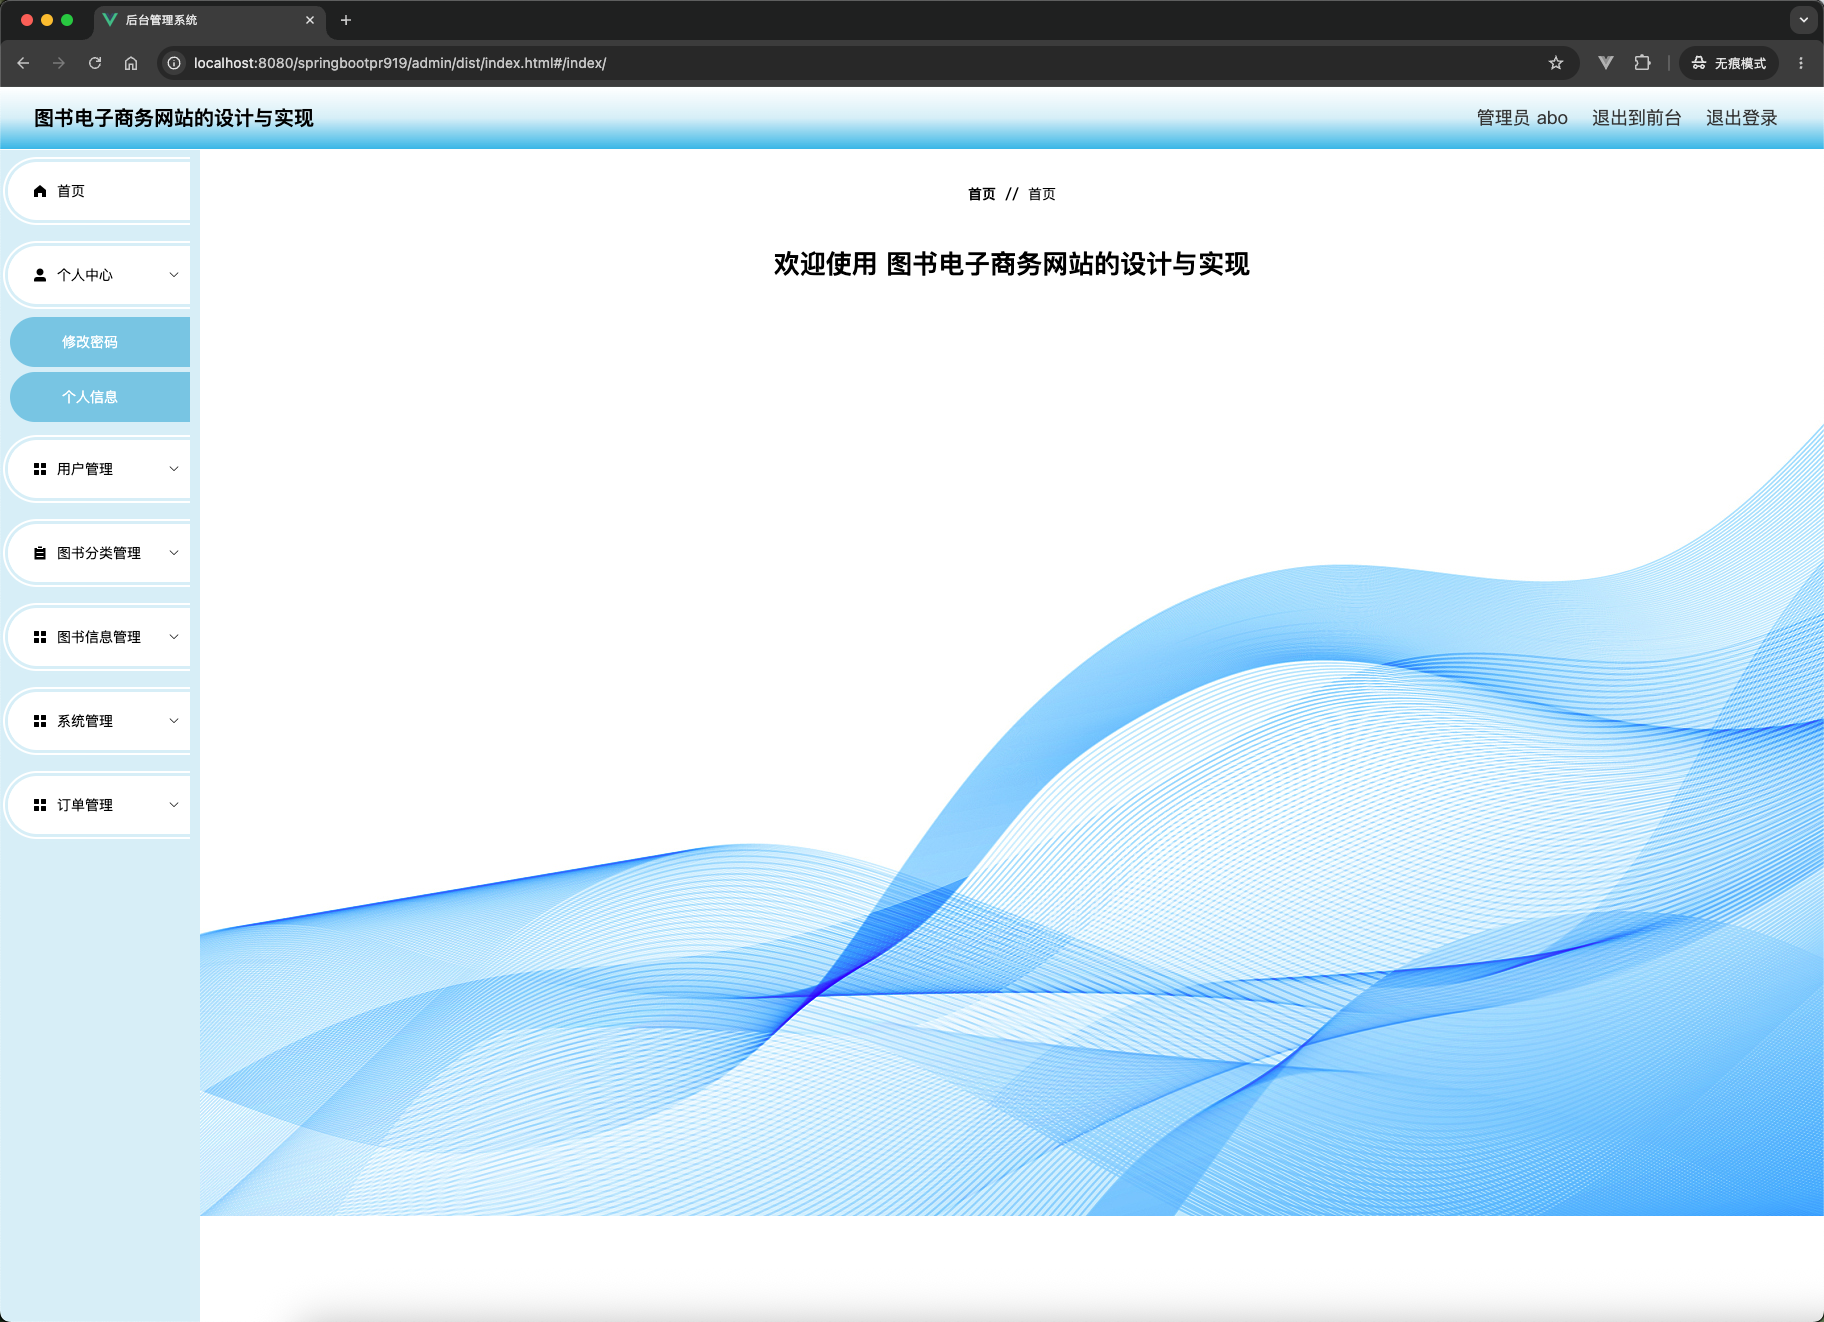Open the browser three-dot menu
The height and width of the screenshot is (1322, 1824).
click(1801, 63)
